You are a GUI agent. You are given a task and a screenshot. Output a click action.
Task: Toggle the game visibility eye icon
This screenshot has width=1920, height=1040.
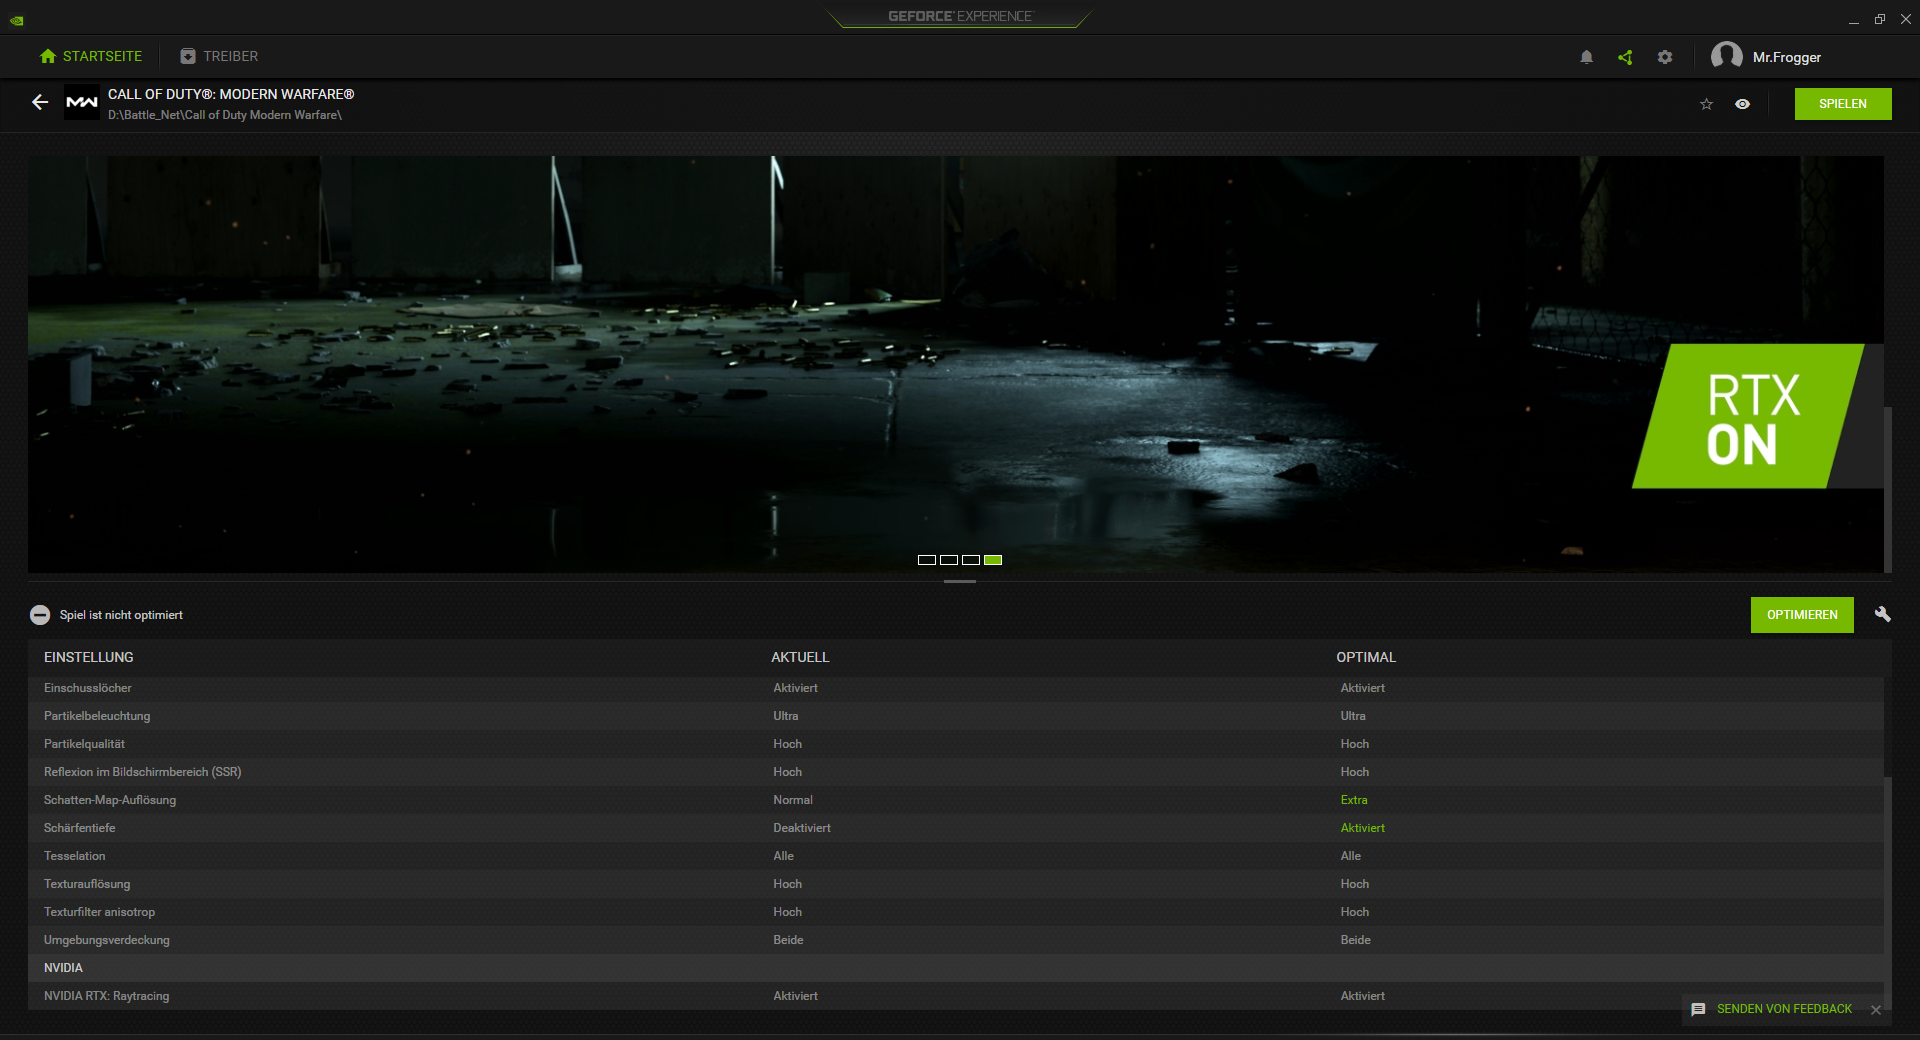pyautogui.click(x=1743, y=104)
